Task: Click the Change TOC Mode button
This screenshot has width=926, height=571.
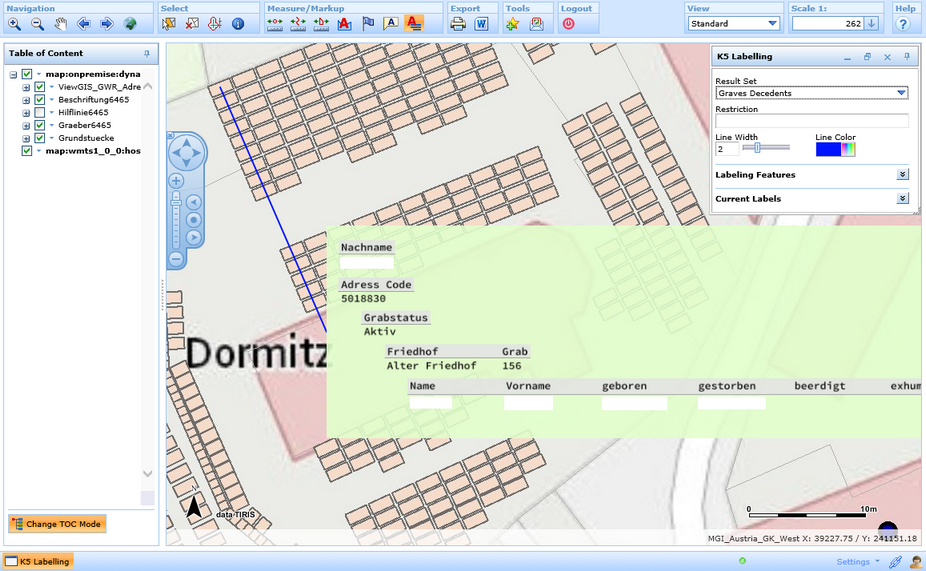Action: 57,524
